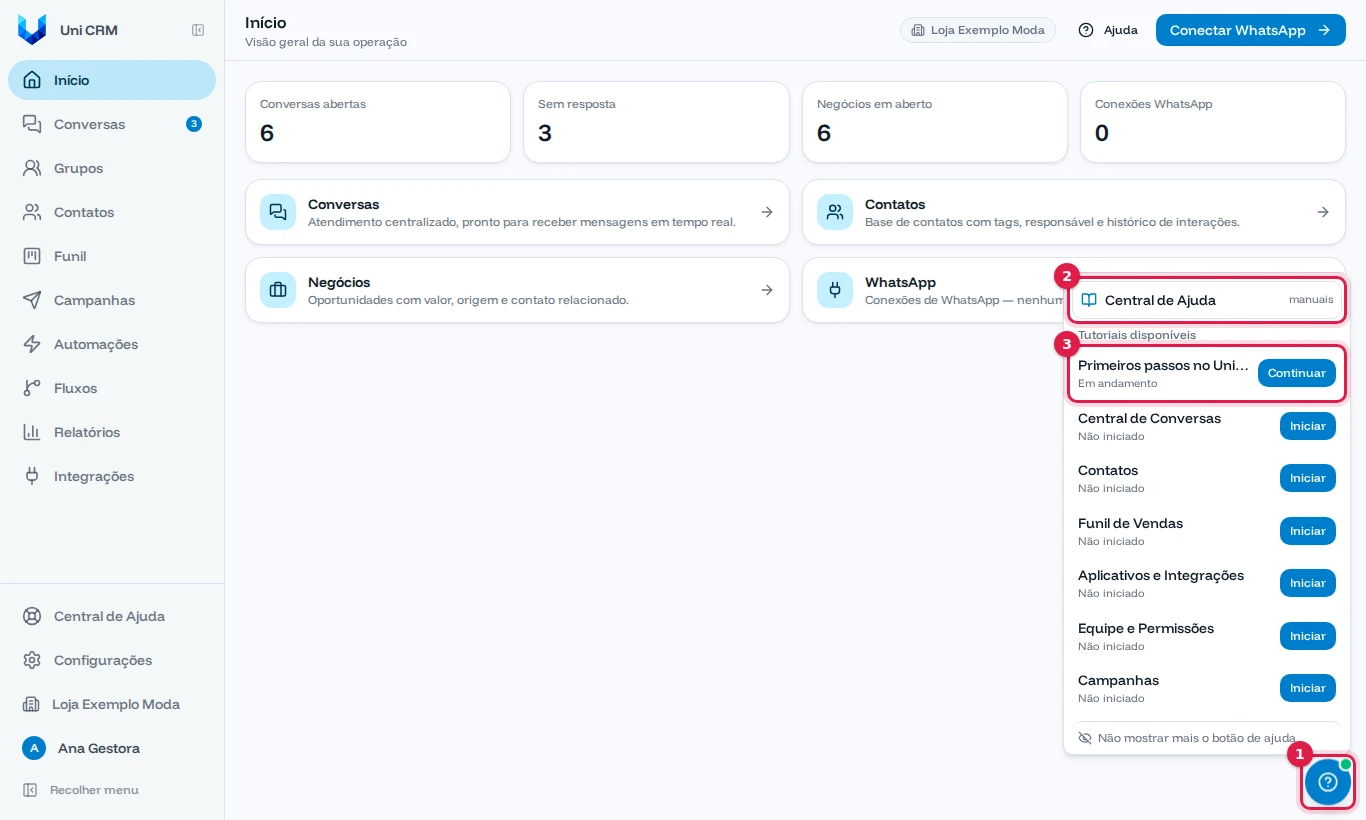Open Contatos in the sidebar
Viewport: 1366px width, 820px height.
point(112,212)
